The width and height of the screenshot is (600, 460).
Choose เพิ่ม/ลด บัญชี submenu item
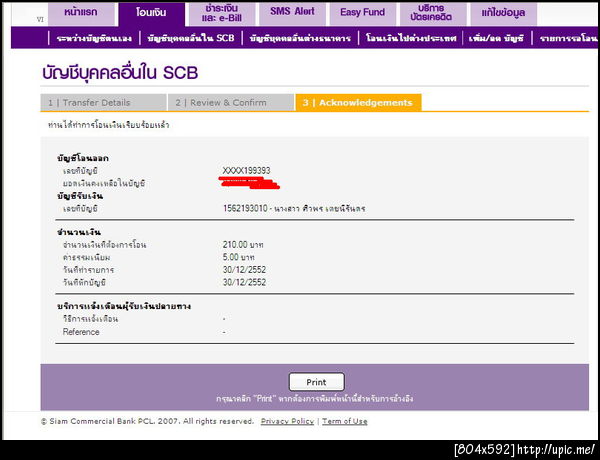click(x=496, y=38)
